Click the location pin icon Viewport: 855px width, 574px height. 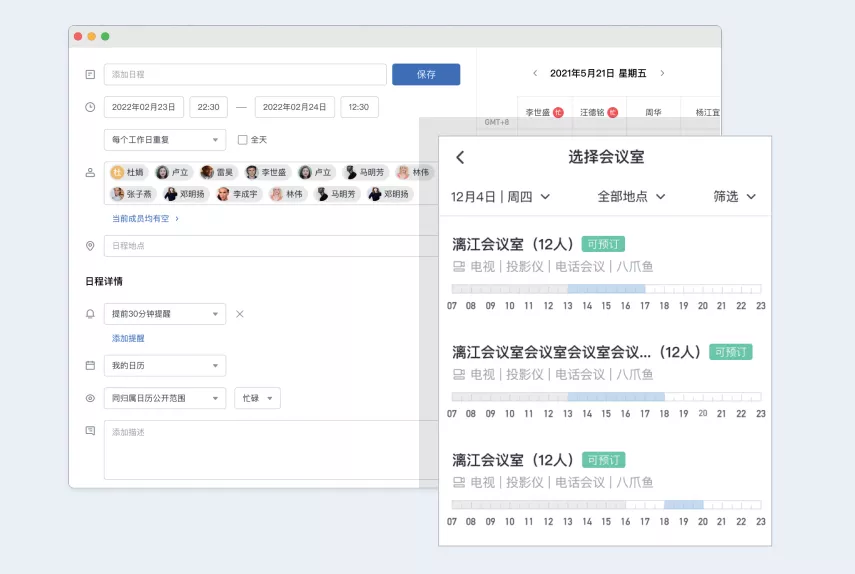point(91,246)
